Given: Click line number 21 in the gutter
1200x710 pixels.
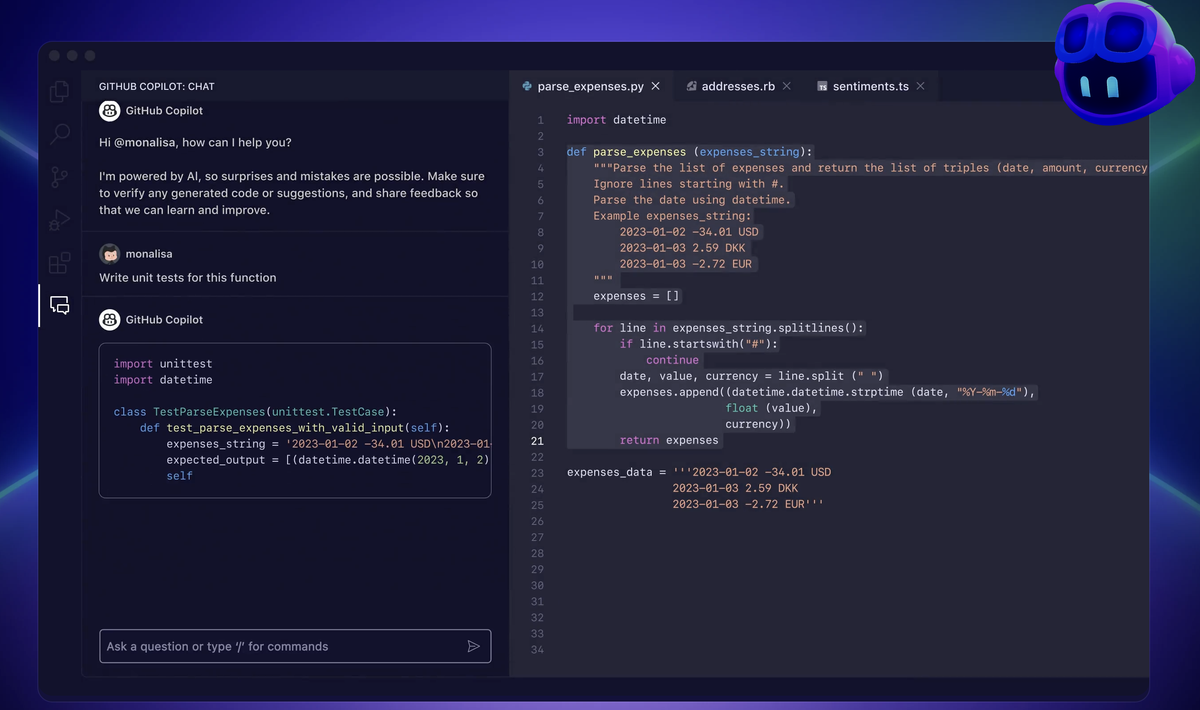Looking at the screenshot, I should (x=537, y=441).
